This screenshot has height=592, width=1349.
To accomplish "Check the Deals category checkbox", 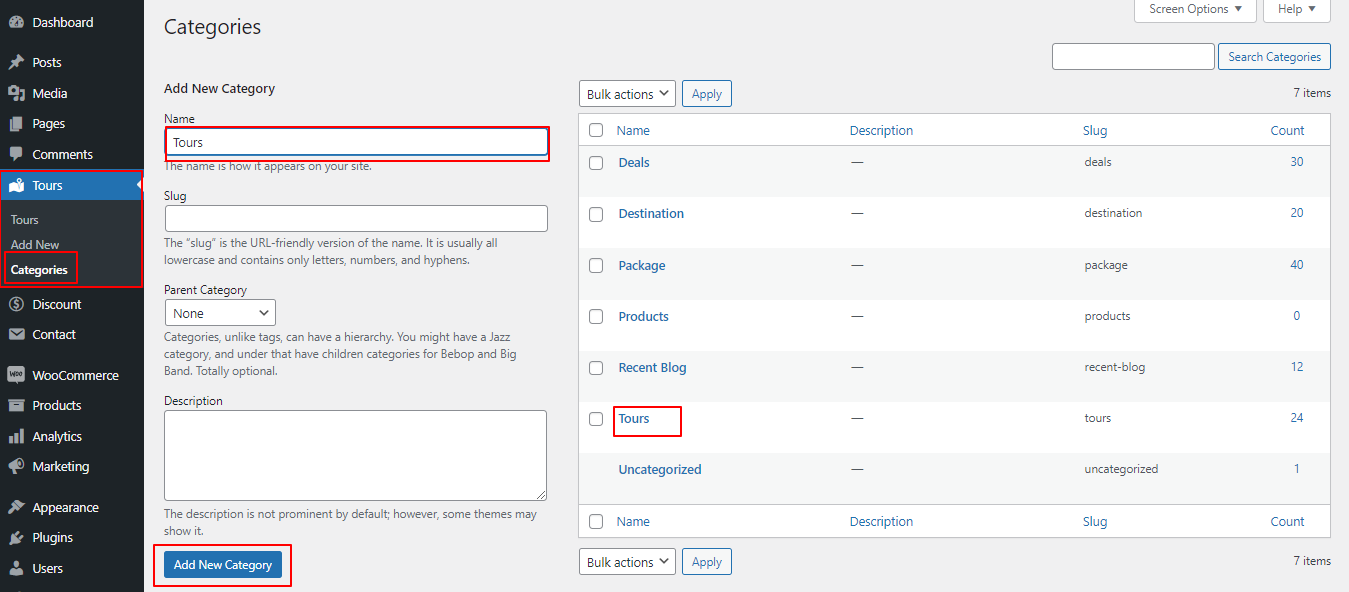I will click(596, 163).
